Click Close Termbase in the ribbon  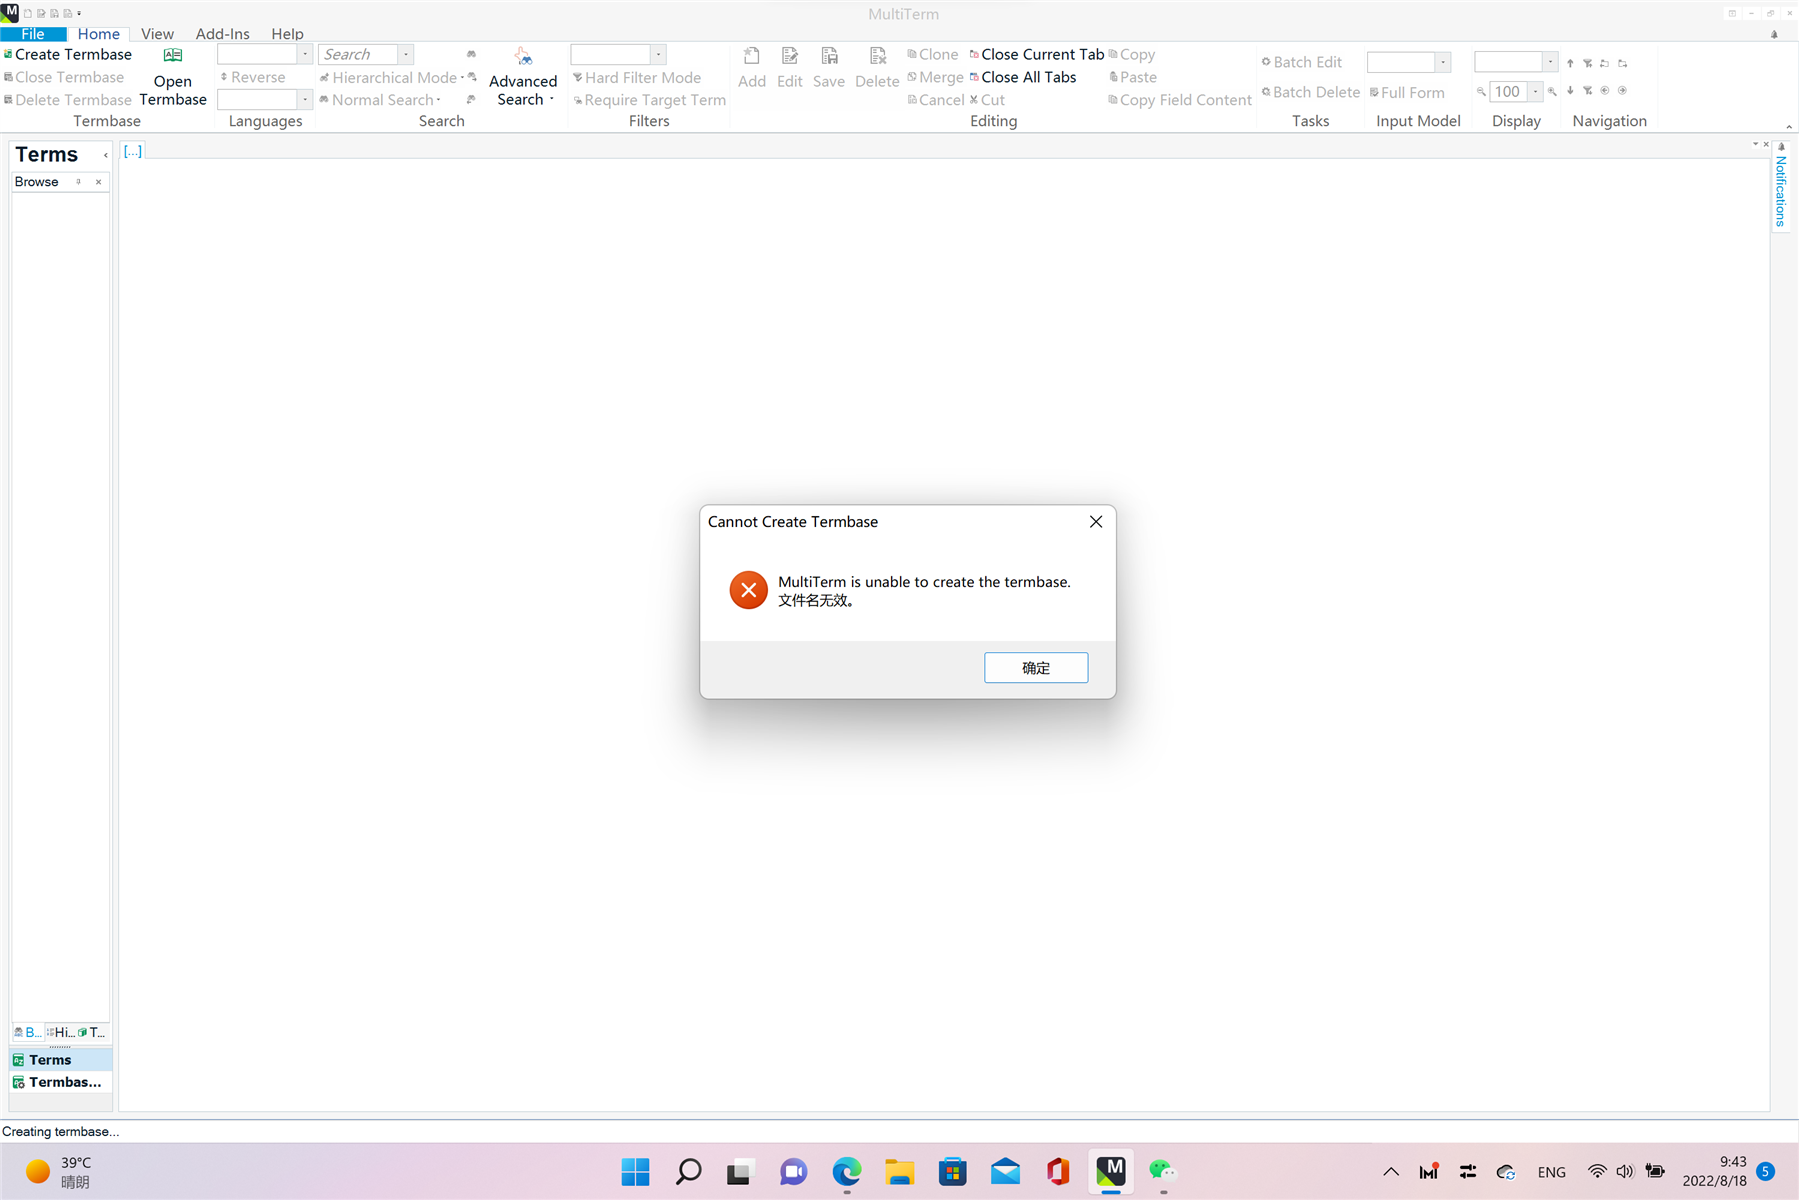(64, 77)
